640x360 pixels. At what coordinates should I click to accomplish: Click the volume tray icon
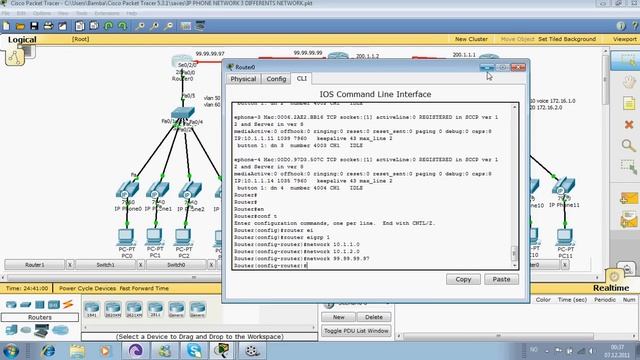coord(591,351)
